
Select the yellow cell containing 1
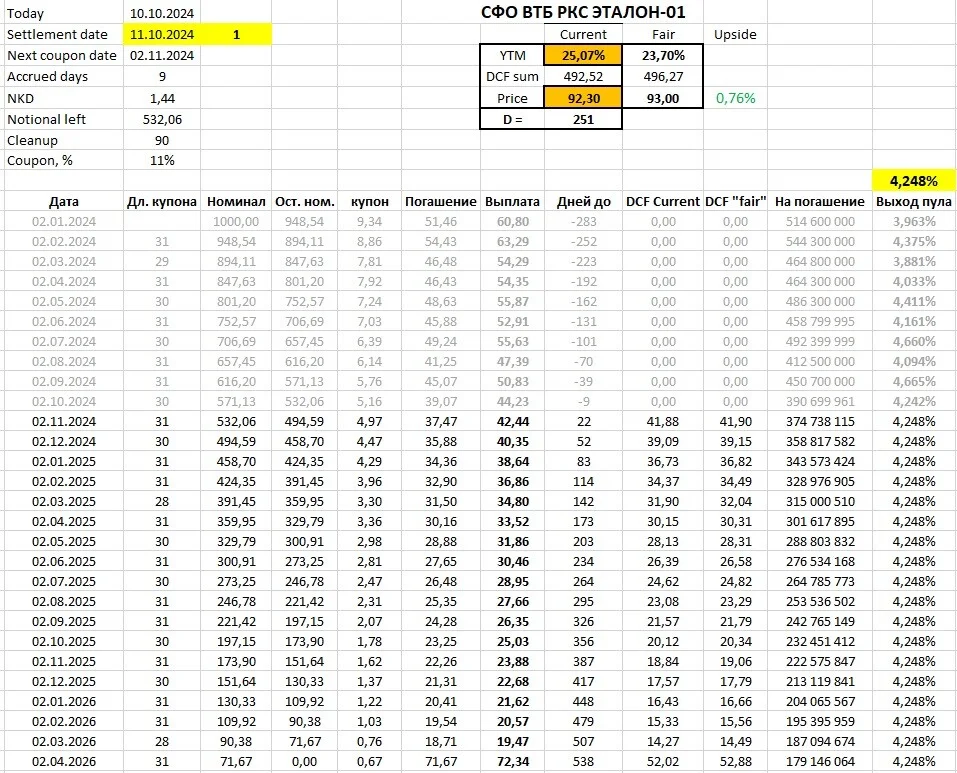point(236,35)
